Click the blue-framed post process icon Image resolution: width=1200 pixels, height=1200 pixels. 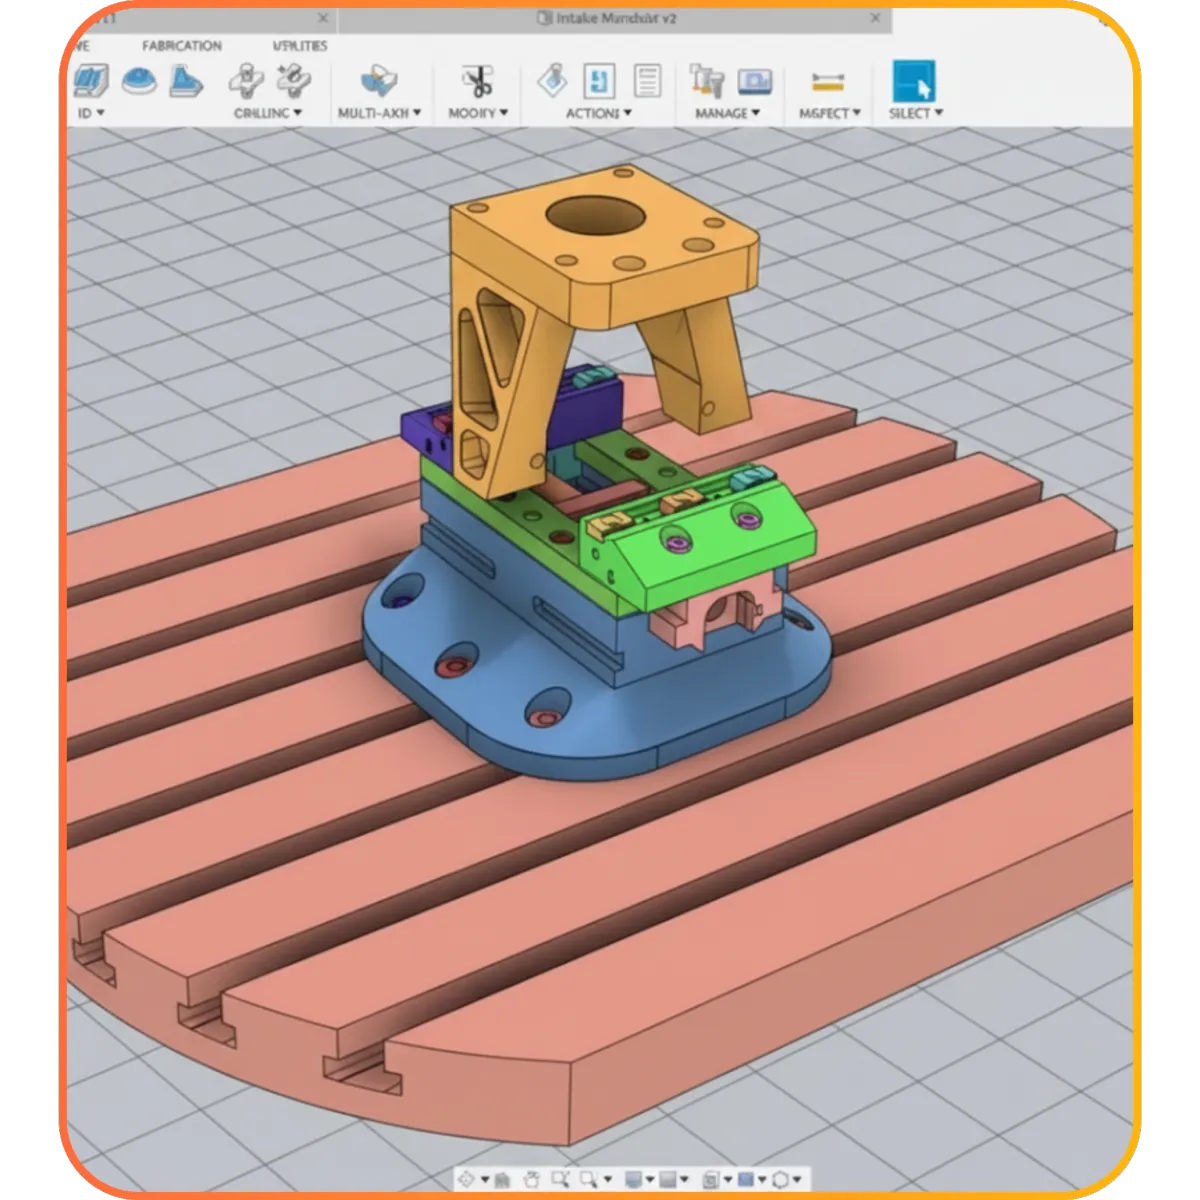coord(599,81)
